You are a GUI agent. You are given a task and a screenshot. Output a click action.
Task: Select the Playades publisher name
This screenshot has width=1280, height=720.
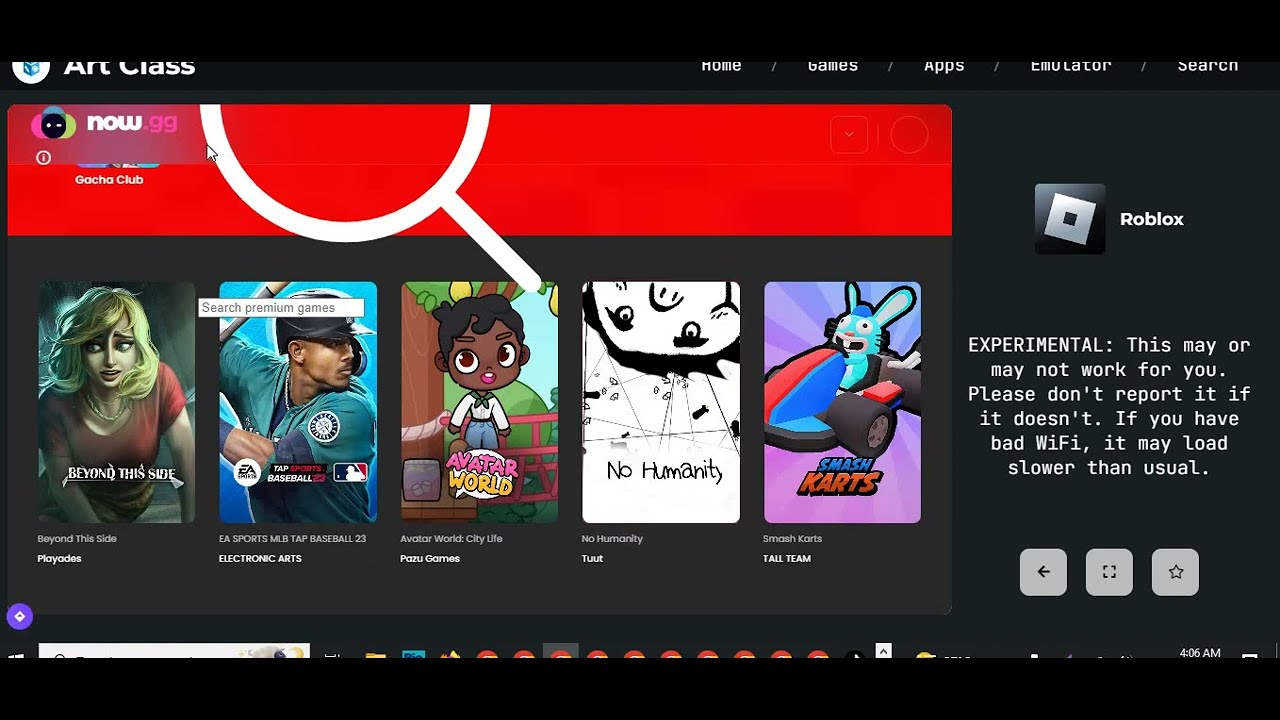[59, 559]
